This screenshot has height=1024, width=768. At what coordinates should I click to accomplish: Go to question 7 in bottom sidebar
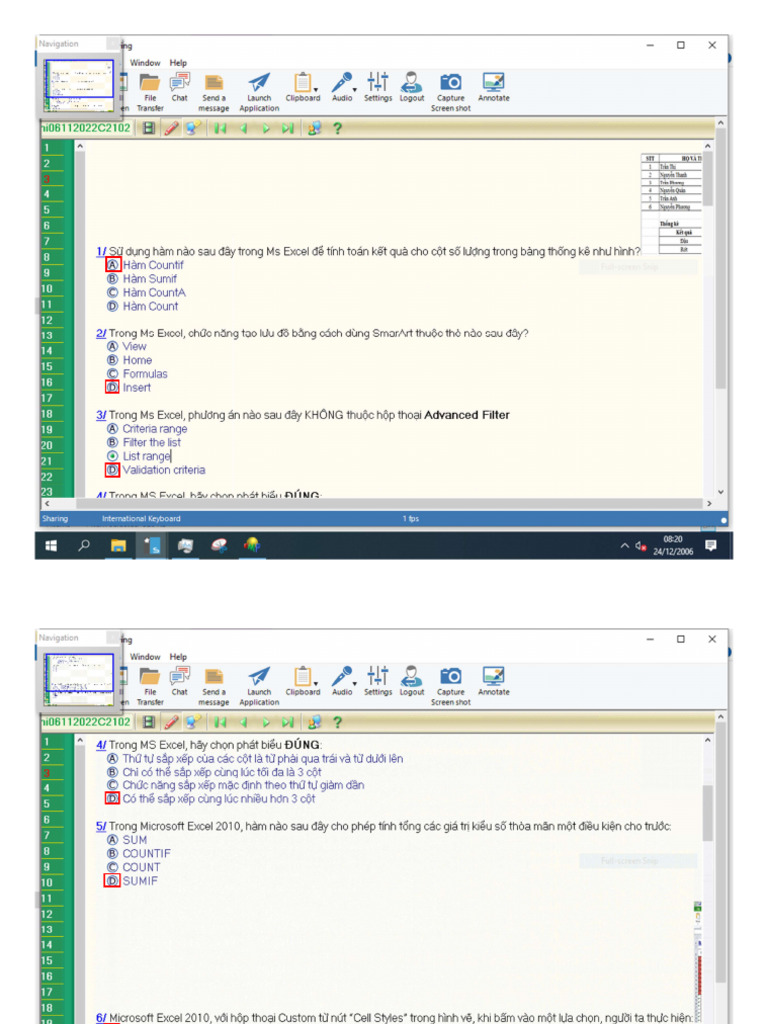pos(47,835)
